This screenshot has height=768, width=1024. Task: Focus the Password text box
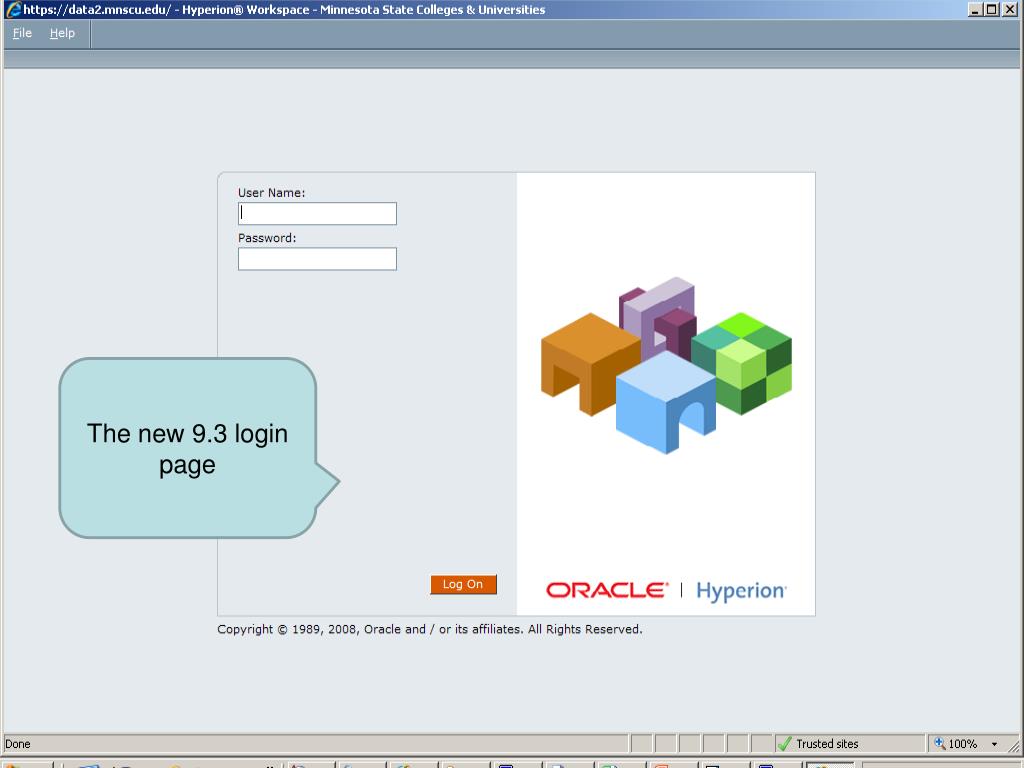(x=317, y=259)
